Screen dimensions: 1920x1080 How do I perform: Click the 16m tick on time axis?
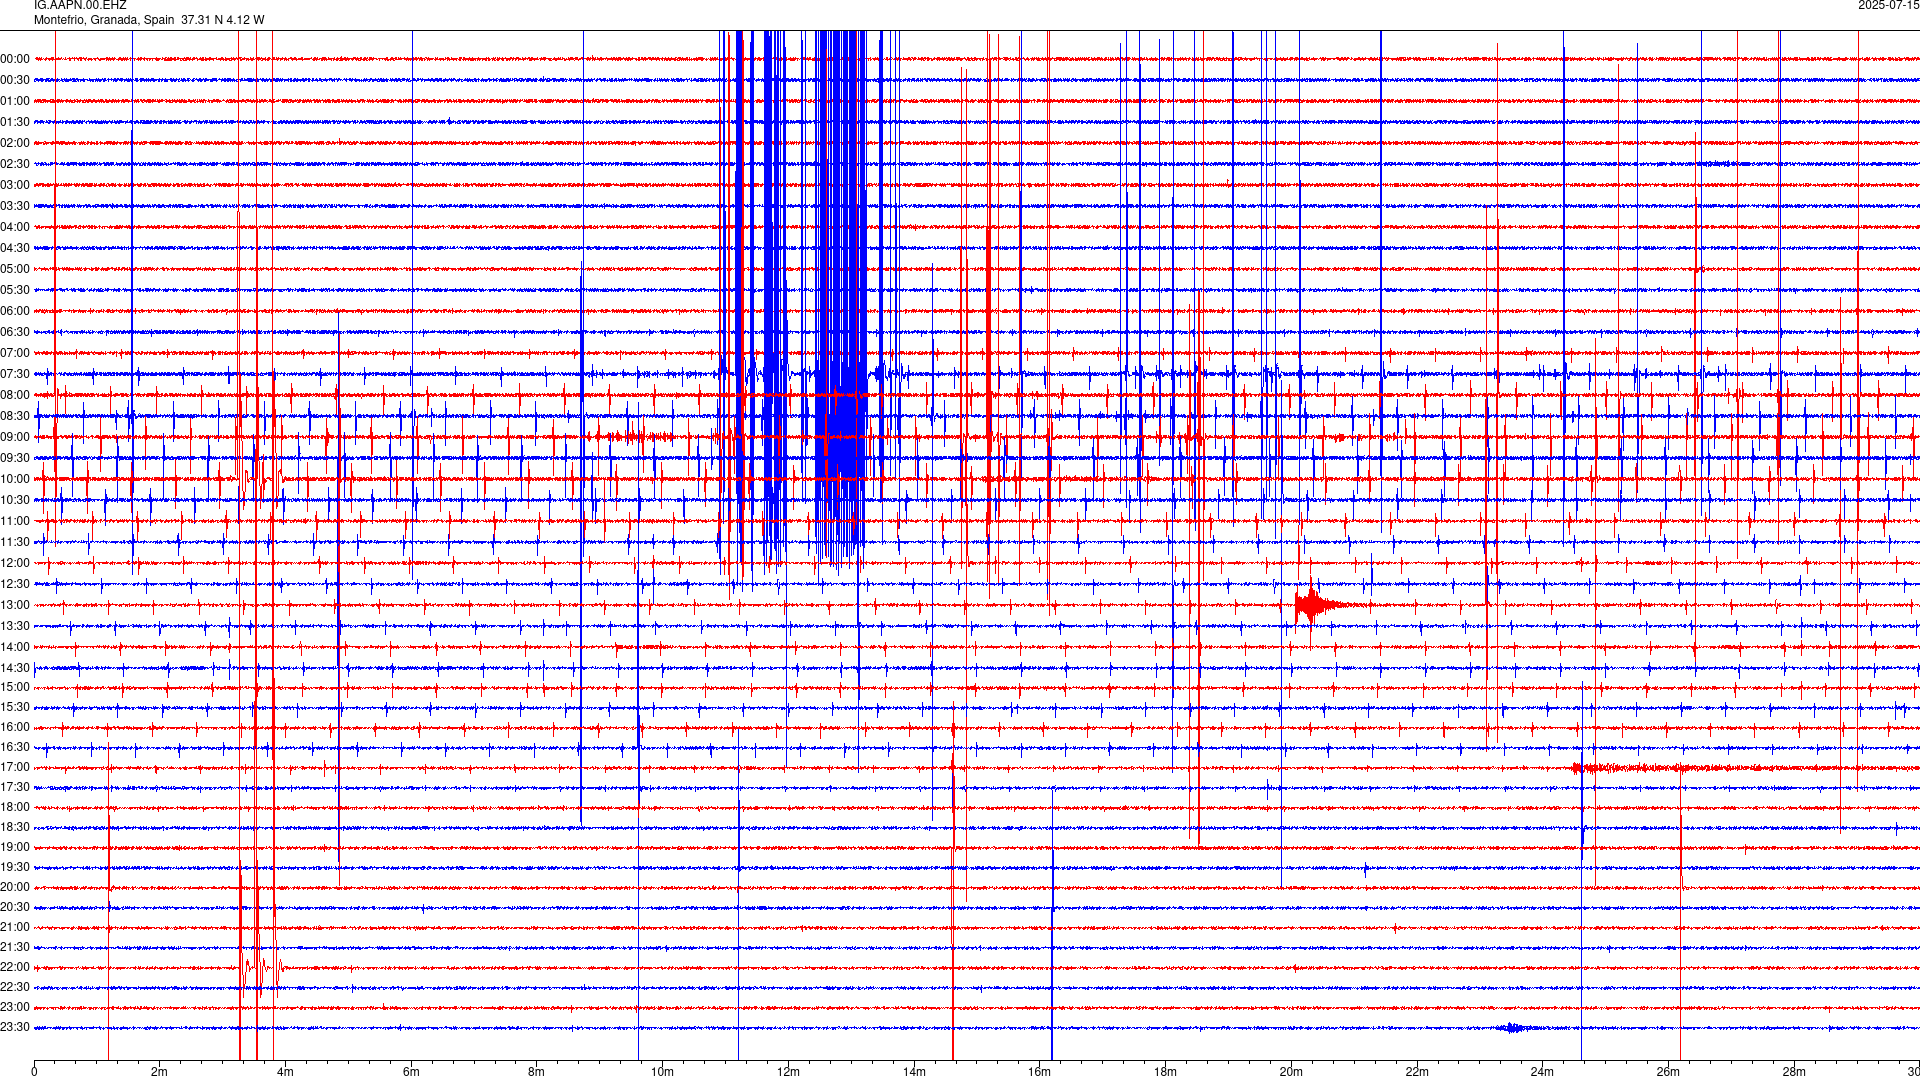(1040, 1072)
